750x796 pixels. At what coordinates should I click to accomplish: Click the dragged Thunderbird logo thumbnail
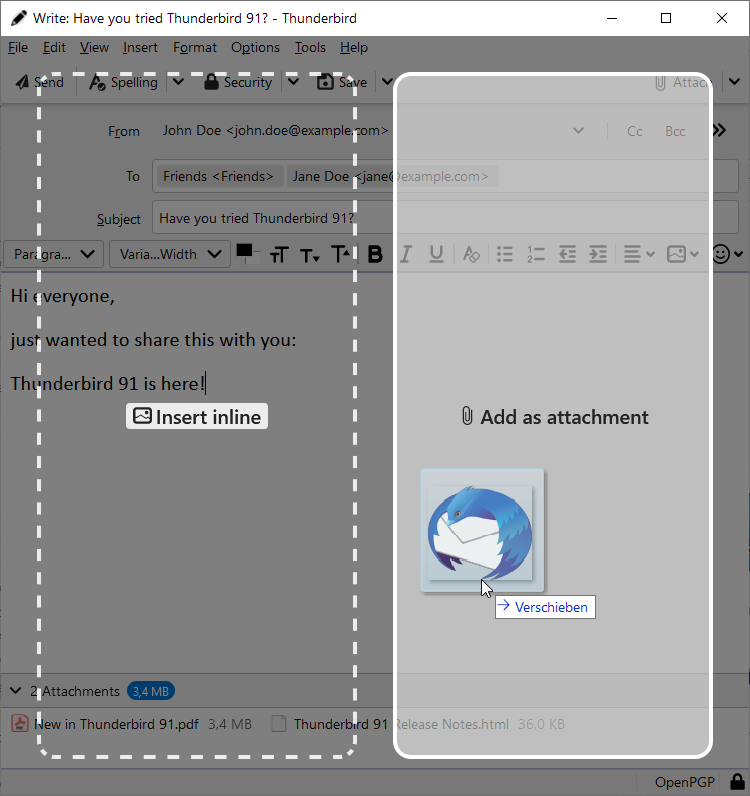pos(482,530)
